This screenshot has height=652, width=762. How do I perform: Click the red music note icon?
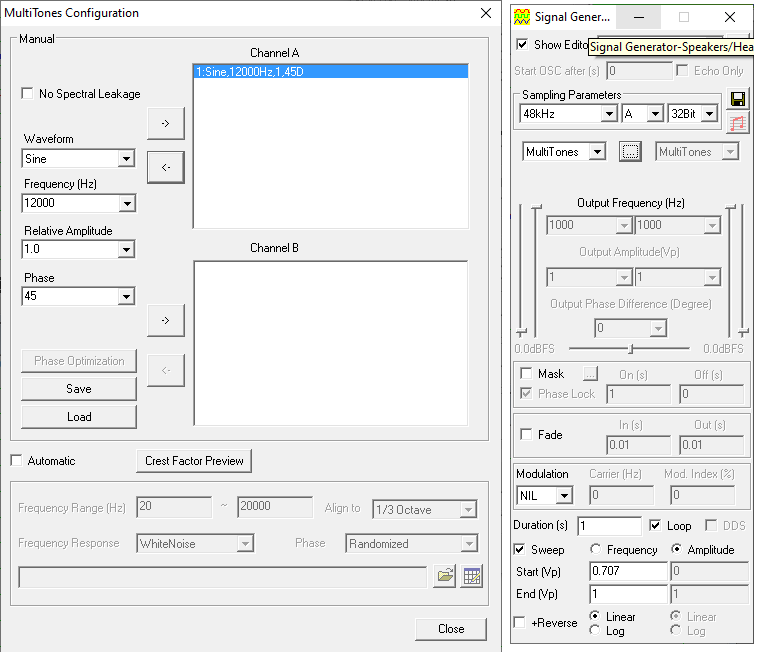(739, 123)
